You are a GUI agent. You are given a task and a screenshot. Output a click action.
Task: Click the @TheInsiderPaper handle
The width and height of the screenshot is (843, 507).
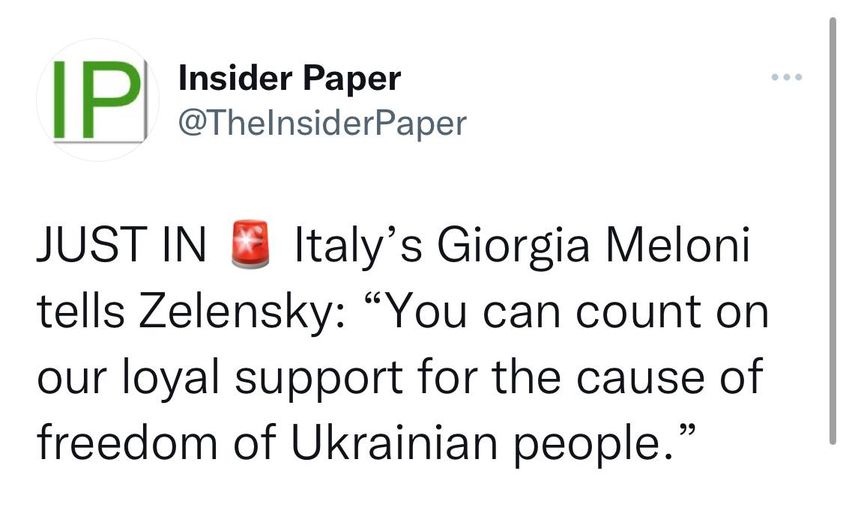click(x=321, y=123)
